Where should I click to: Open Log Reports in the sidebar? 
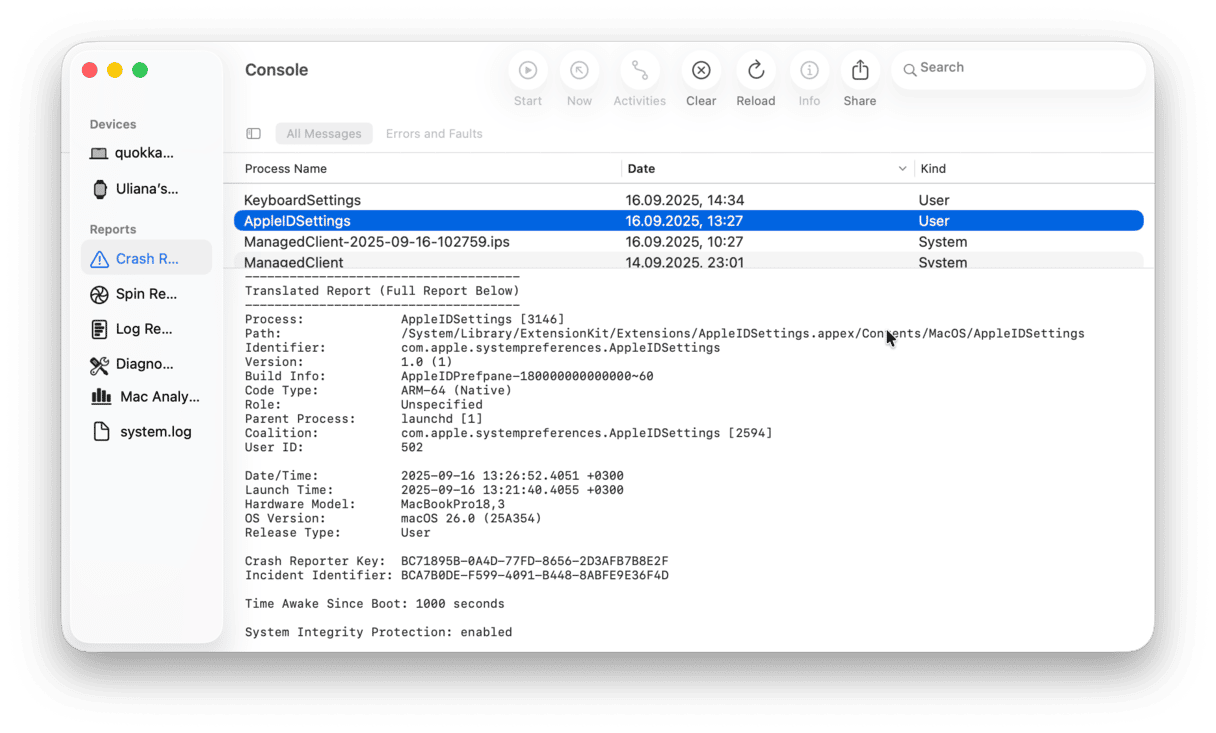[146, 329]
